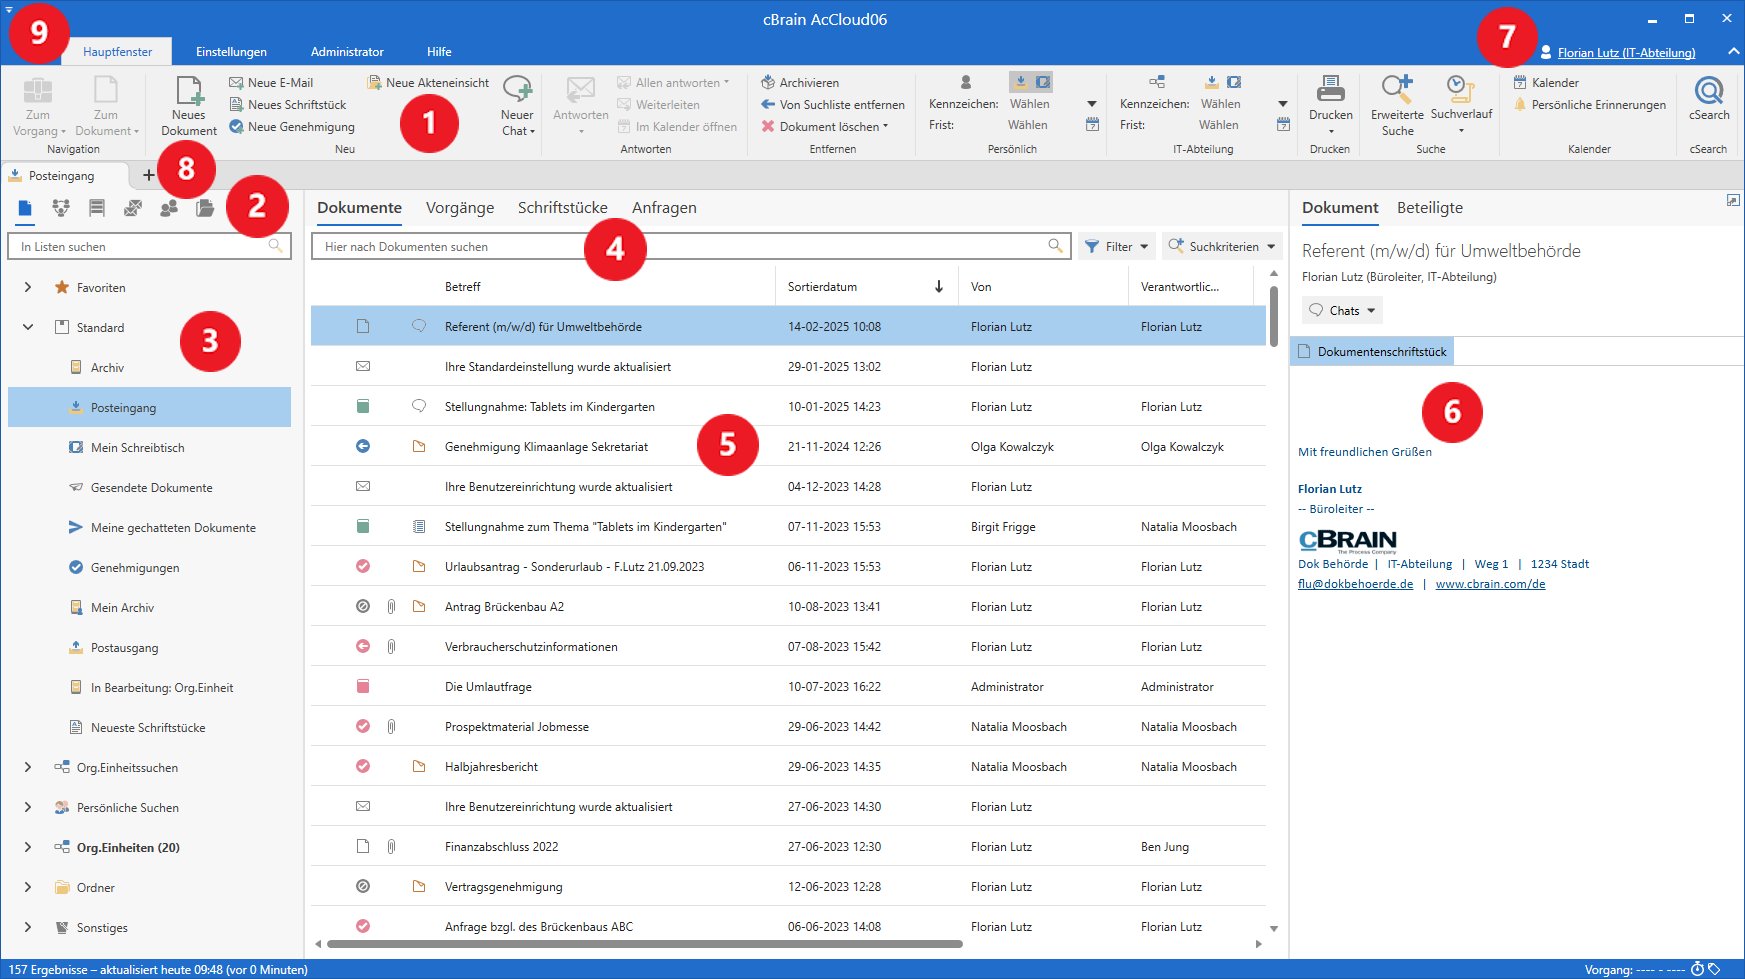Click the Archivieren icon
Viewport: 1745px width, 979px height.
point(768,82)
